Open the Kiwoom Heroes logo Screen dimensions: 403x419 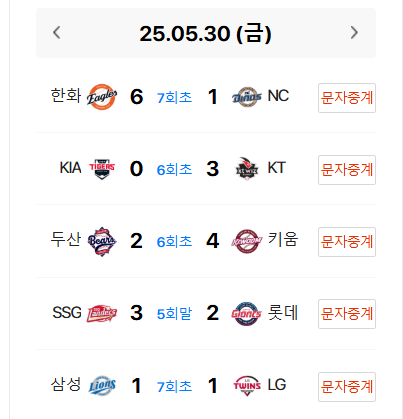247,241
